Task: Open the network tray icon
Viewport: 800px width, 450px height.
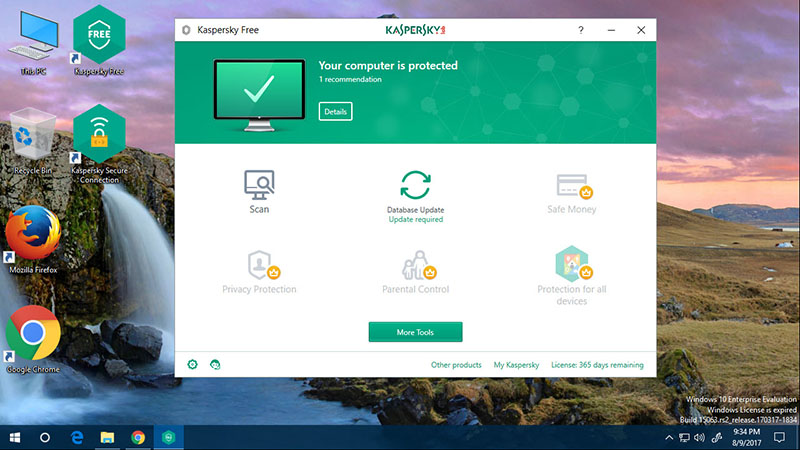Action: [x=684, y=437]
